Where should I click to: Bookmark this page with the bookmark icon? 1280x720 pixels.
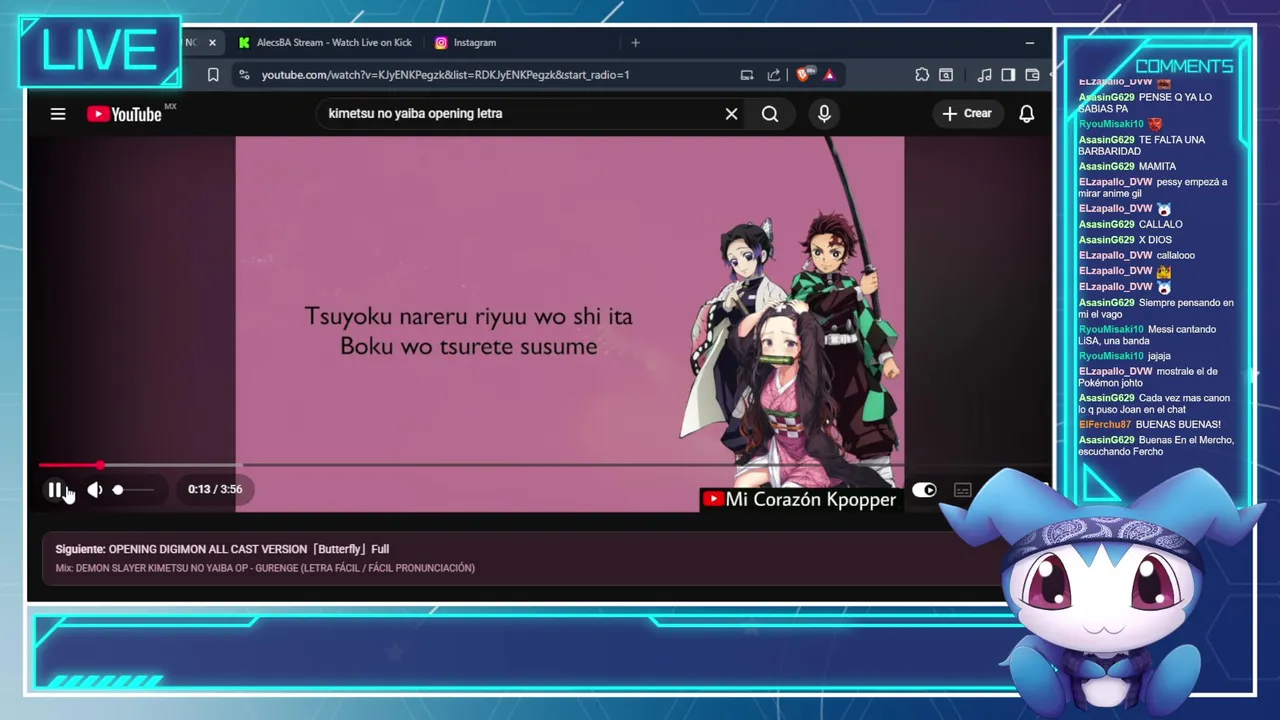click(213, 75)
